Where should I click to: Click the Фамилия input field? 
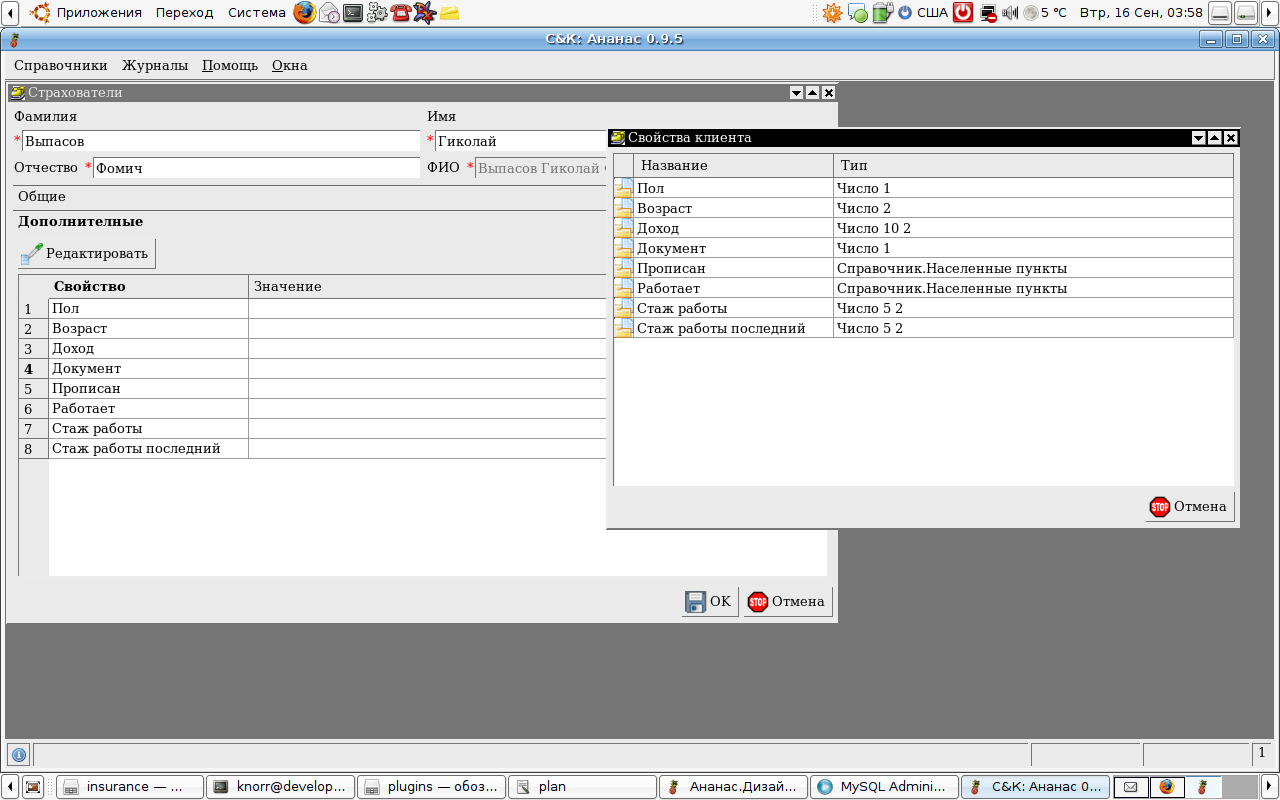tap(220, 141)
